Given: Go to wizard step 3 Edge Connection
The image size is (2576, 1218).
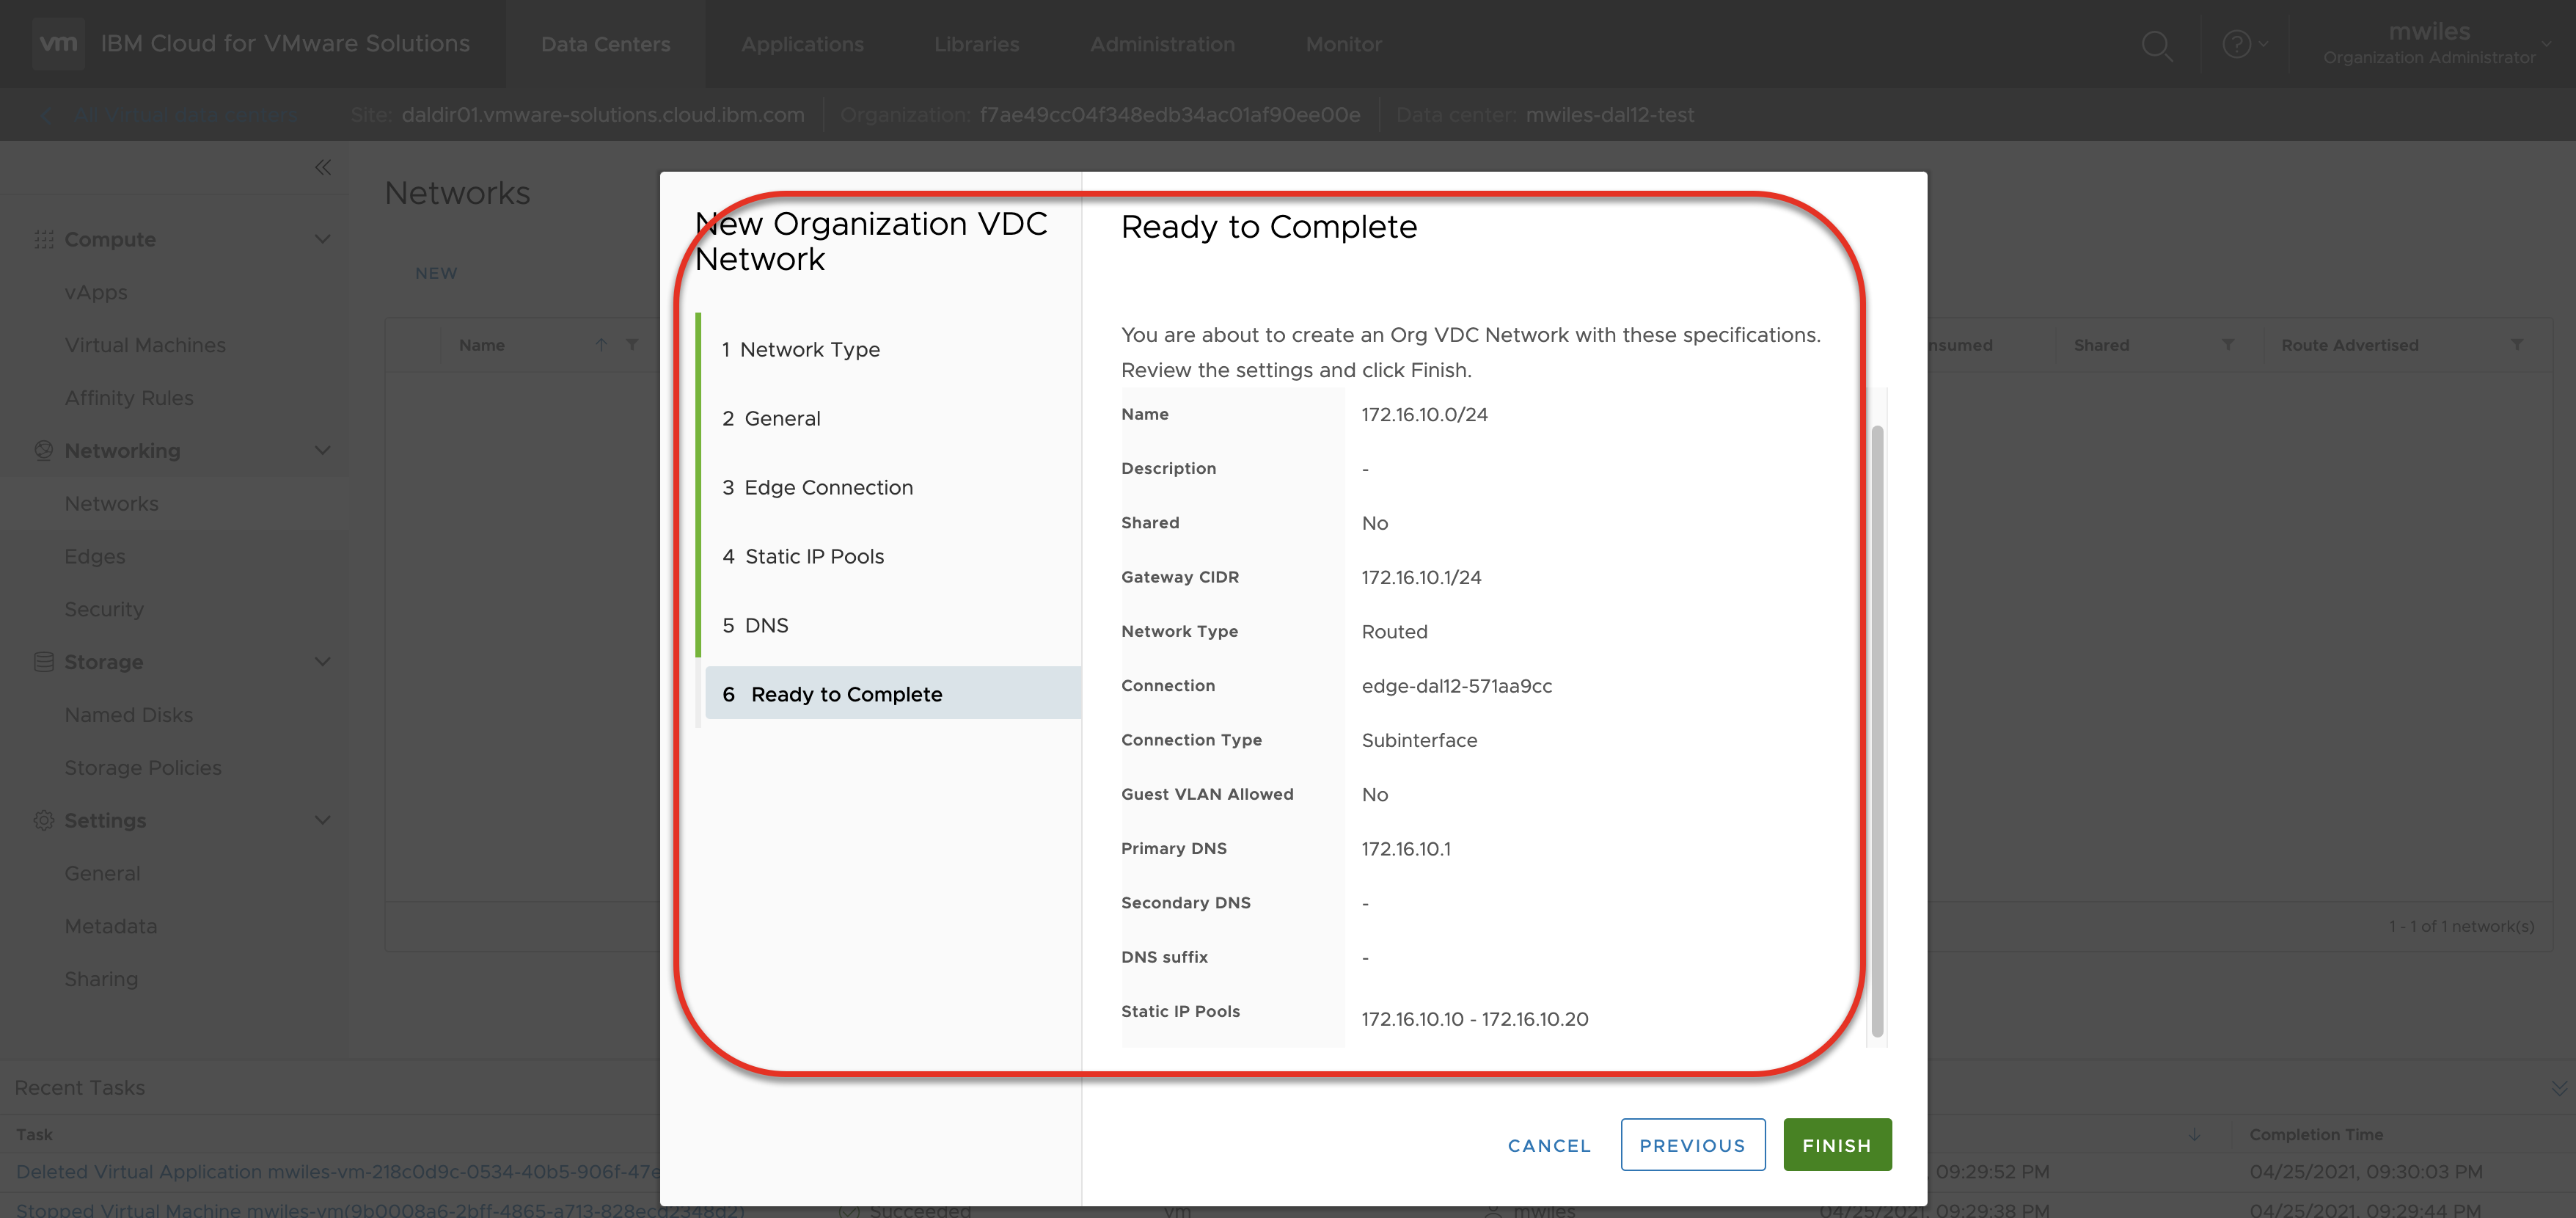Looking at the screenshot, I should 828,487.
